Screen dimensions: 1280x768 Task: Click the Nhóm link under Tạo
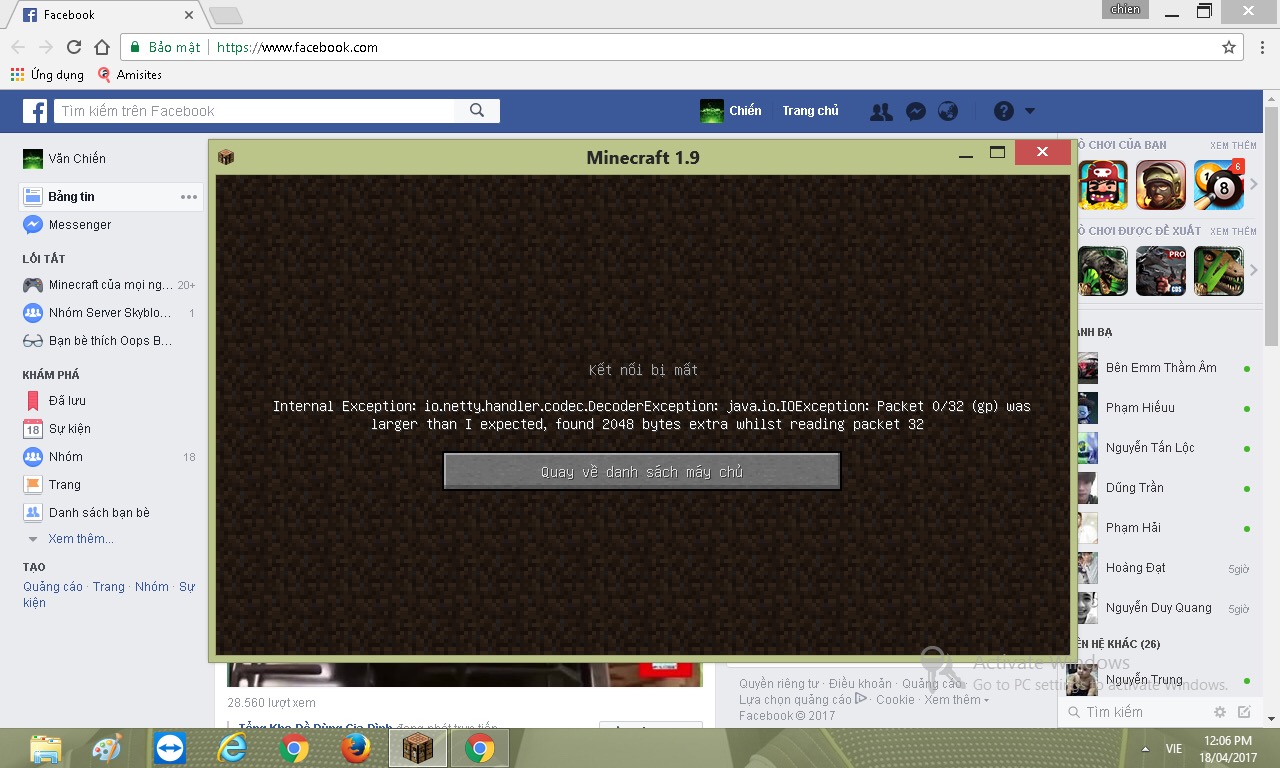[x=152, y=587]
